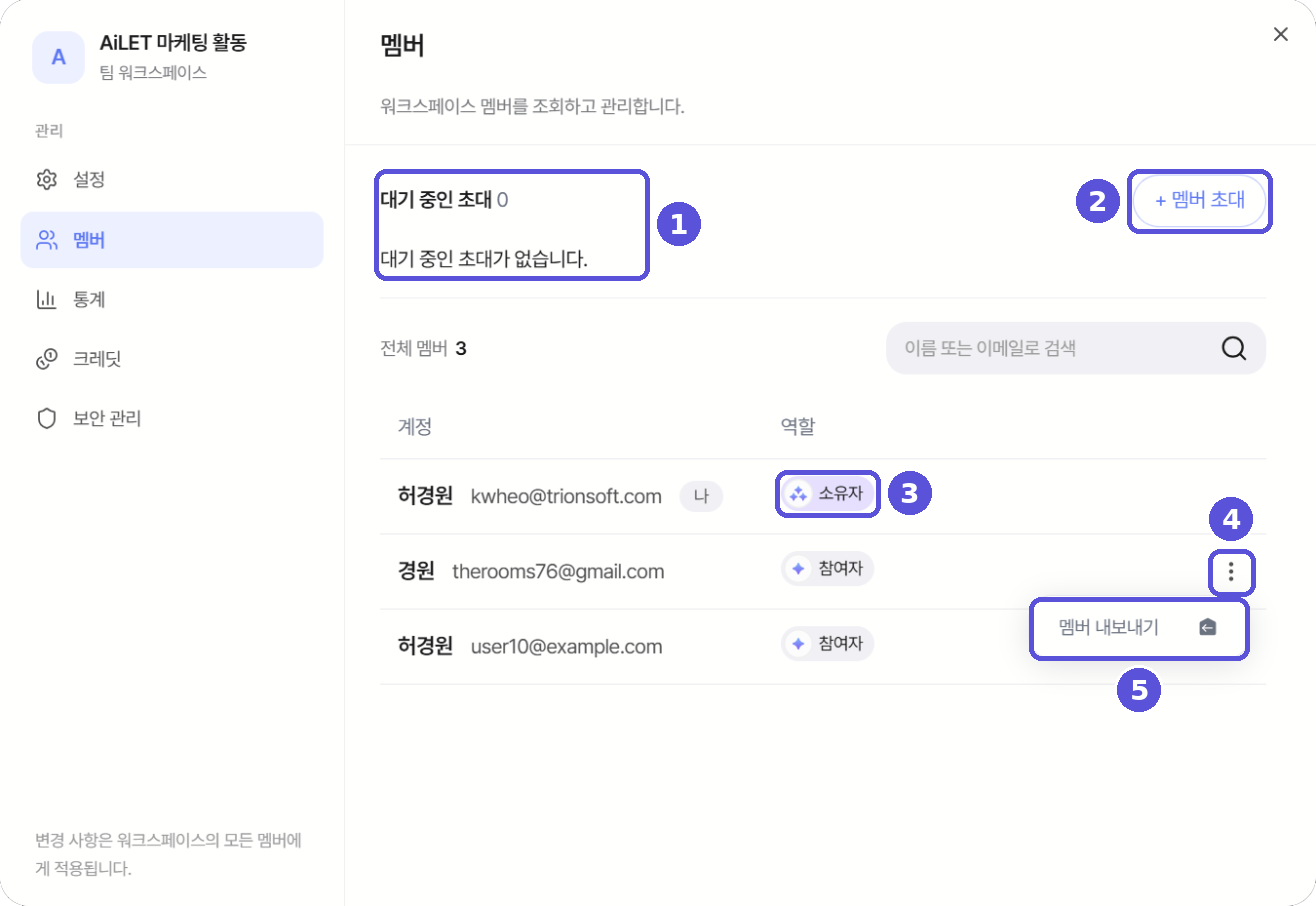
Task: Go to 설정 menu item
Action: pos(172,180)
